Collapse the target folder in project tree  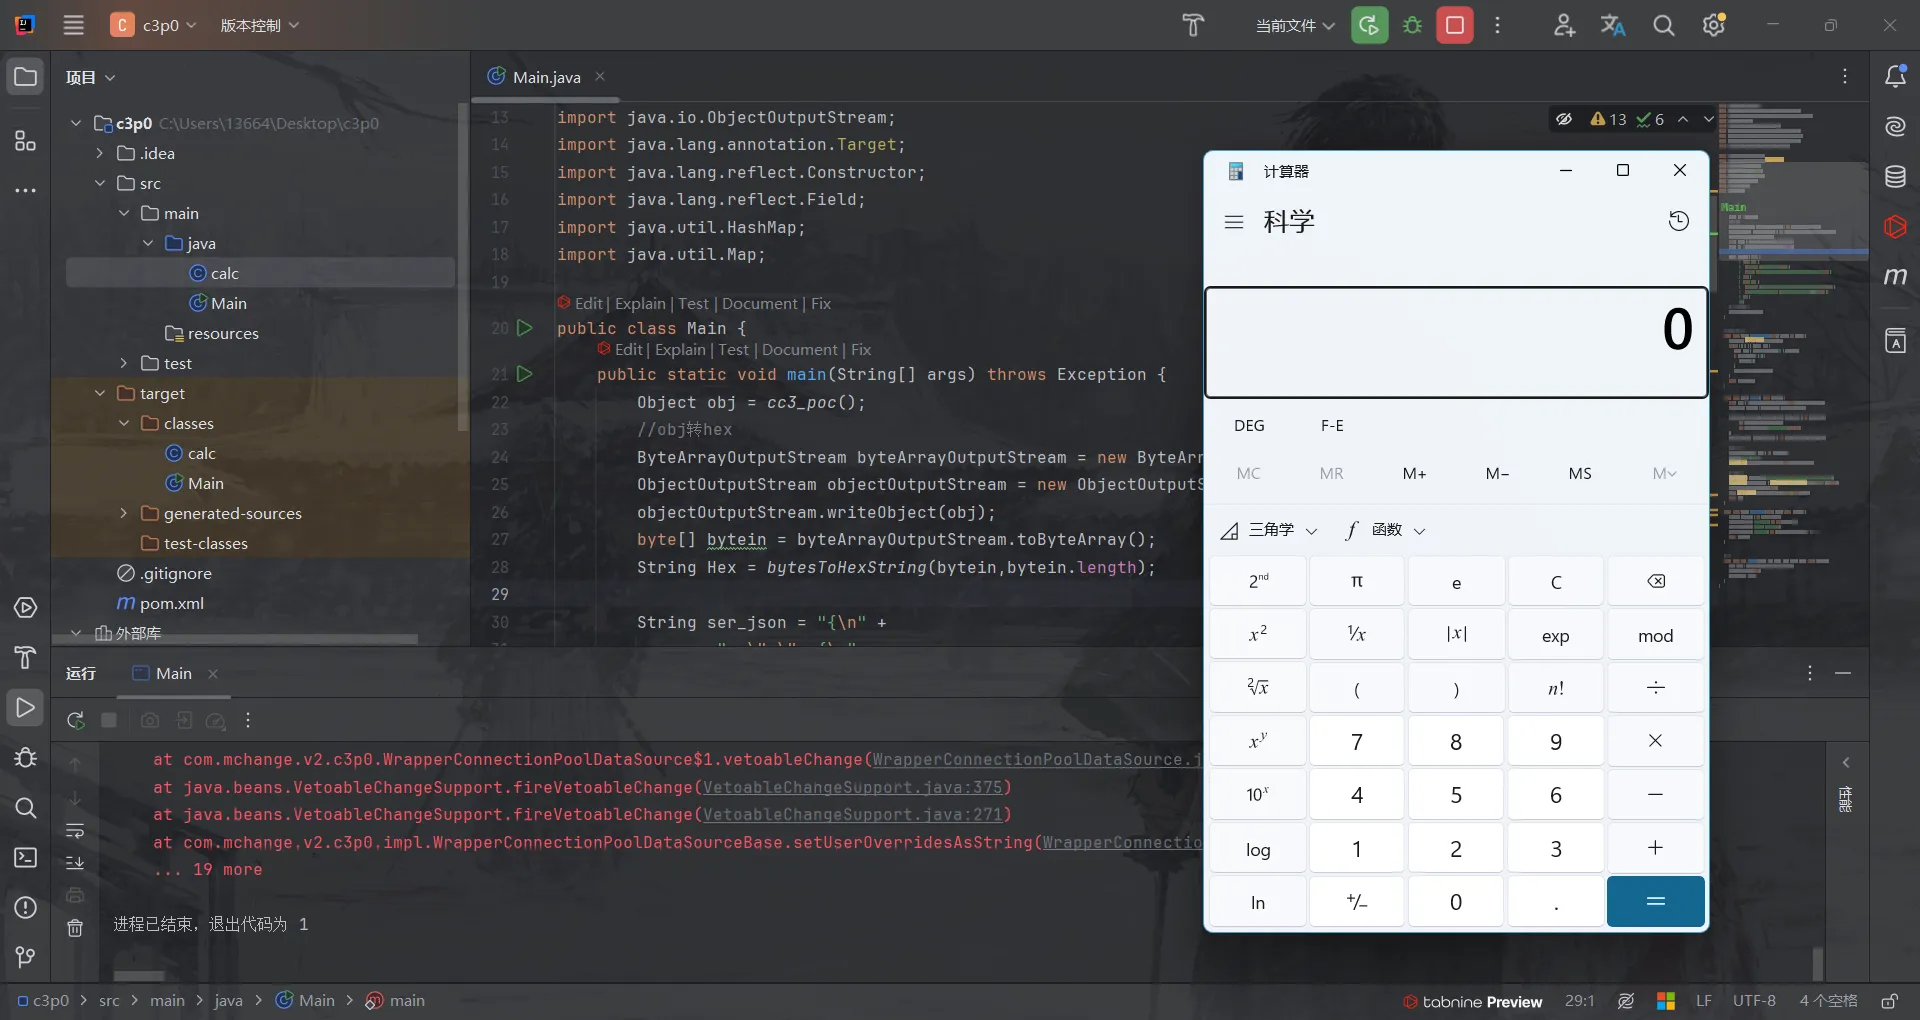[x=100, y=393]
